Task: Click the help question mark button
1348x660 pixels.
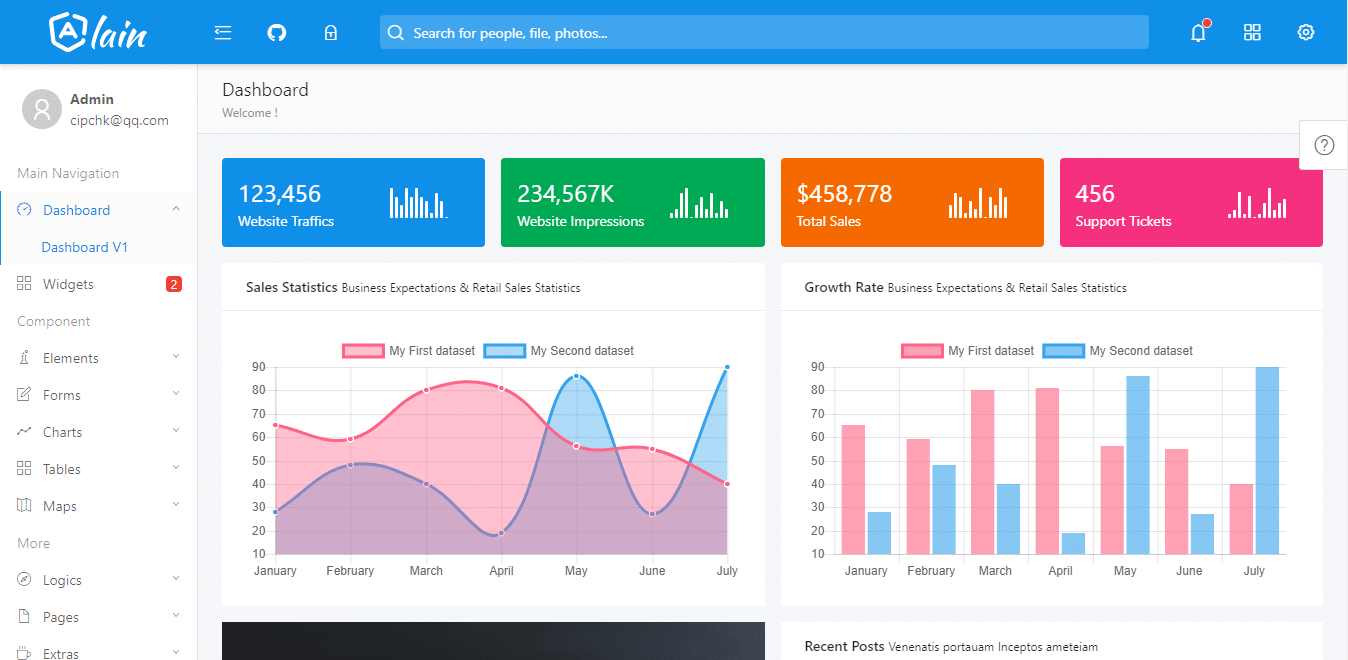Action: [1324, 145]
